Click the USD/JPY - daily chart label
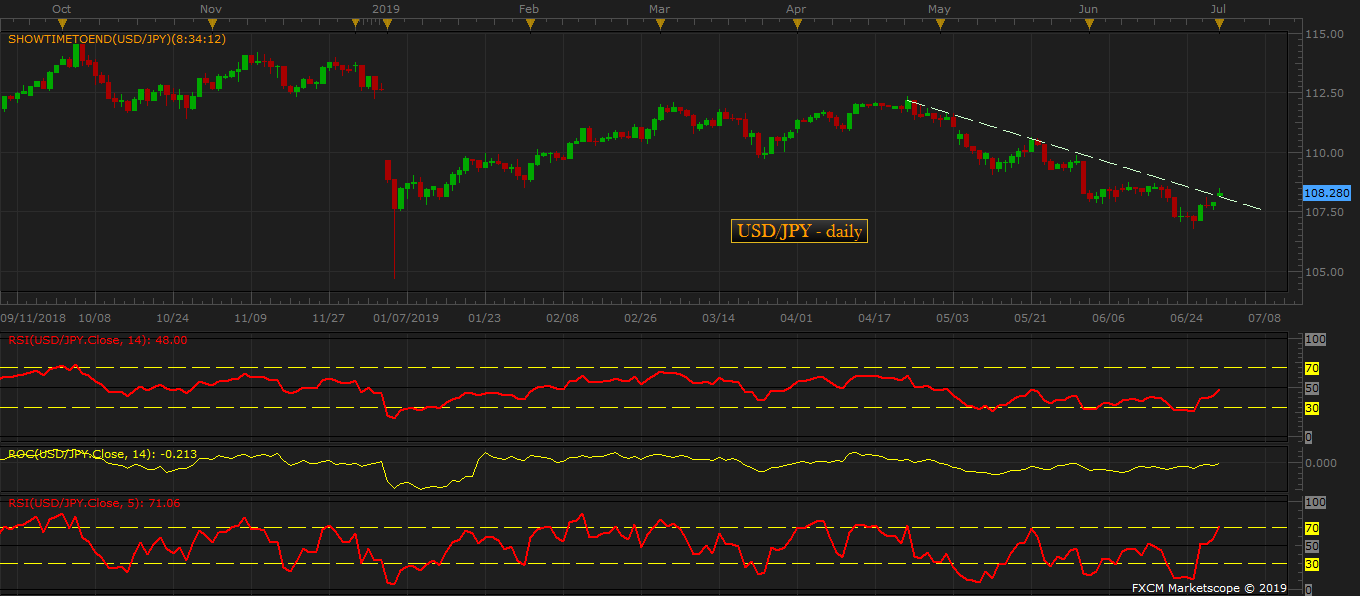1360x596 pixels. point(800,231)
